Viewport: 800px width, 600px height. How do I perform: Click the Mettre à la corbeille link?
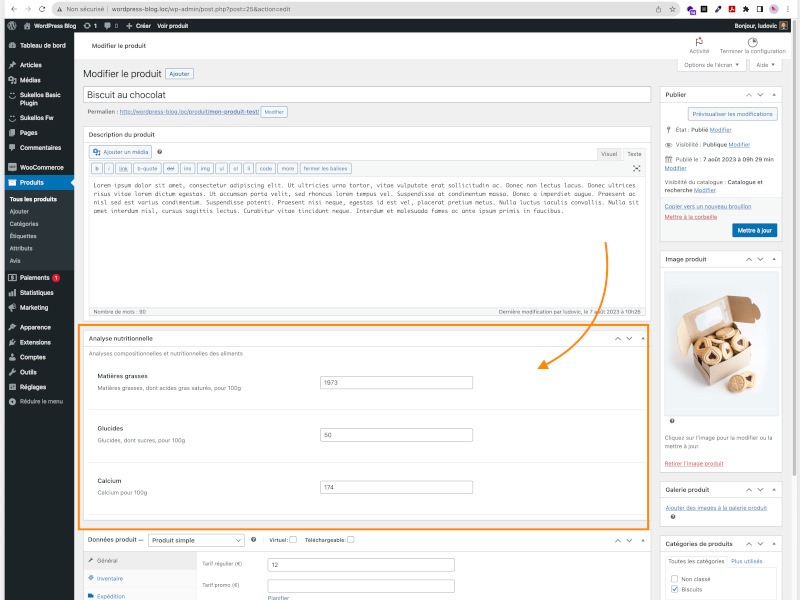[x=693, y=216]
